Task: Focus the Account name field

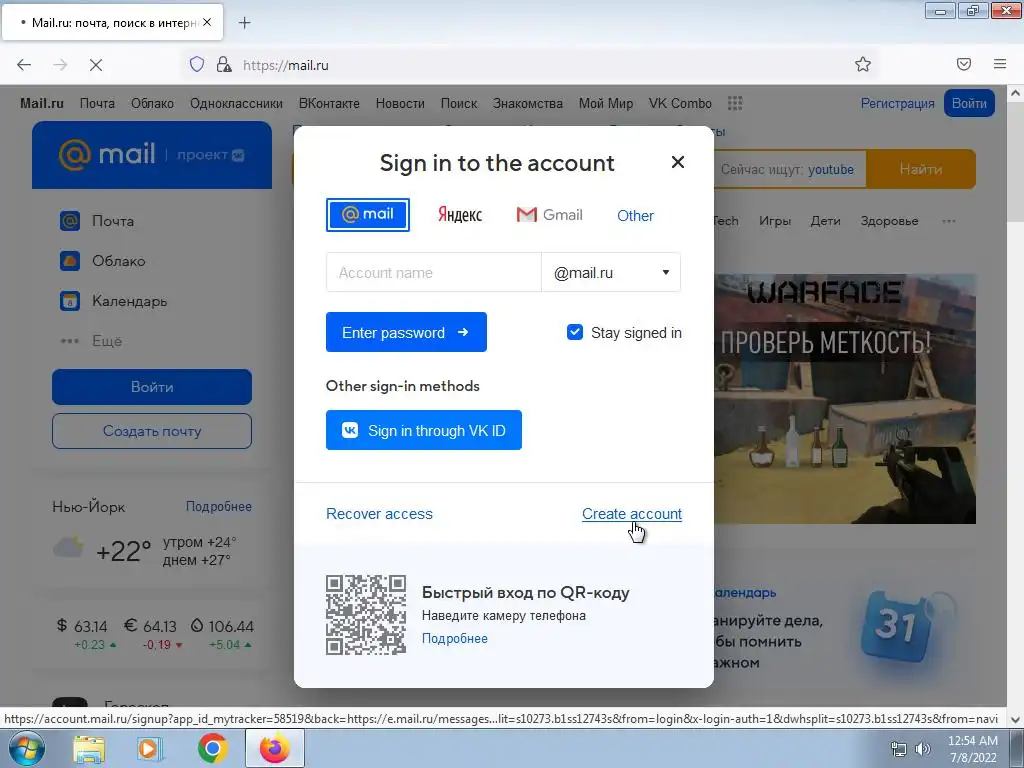Action: click(x=434, y=272)
